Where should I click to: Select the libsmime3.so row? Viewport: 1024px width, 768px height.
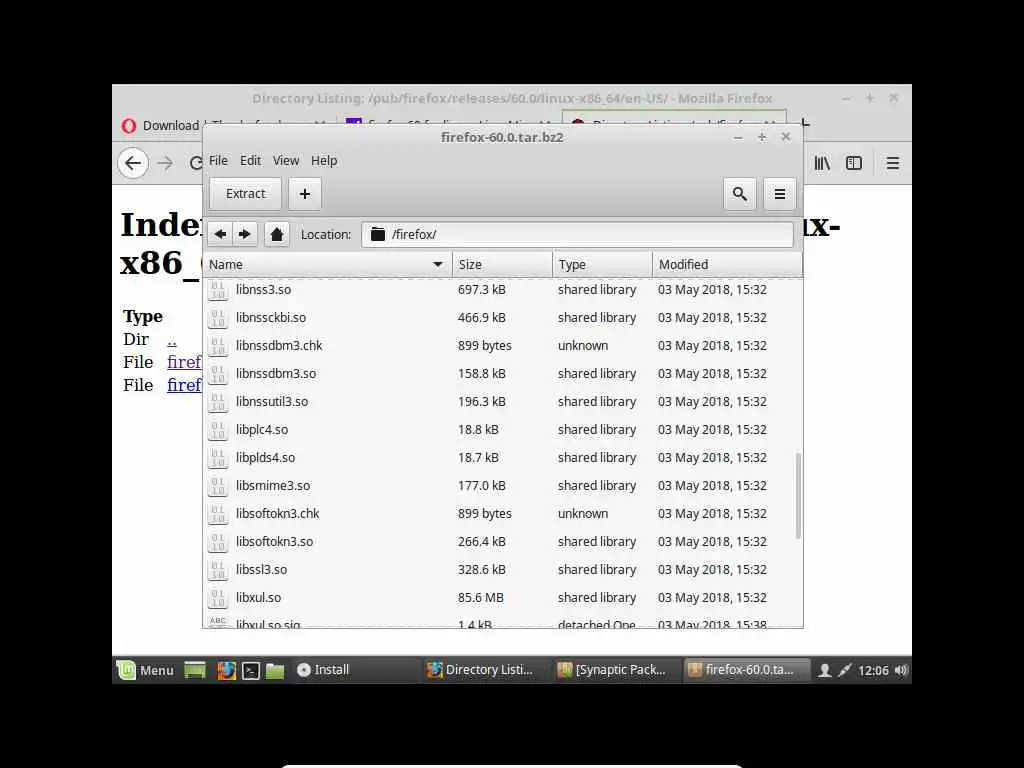click(x=503, y=486)
